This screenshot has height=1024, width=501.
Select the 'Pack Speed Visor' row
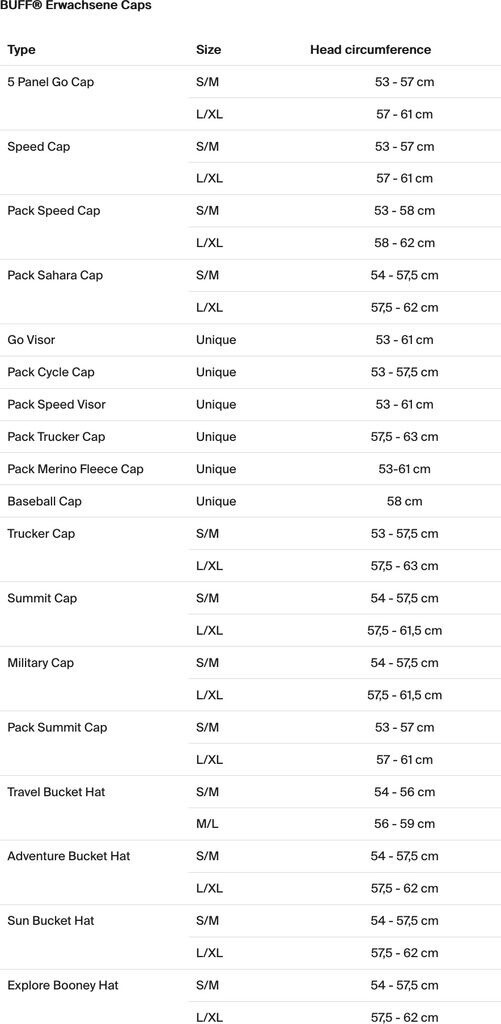click(250, 404)
